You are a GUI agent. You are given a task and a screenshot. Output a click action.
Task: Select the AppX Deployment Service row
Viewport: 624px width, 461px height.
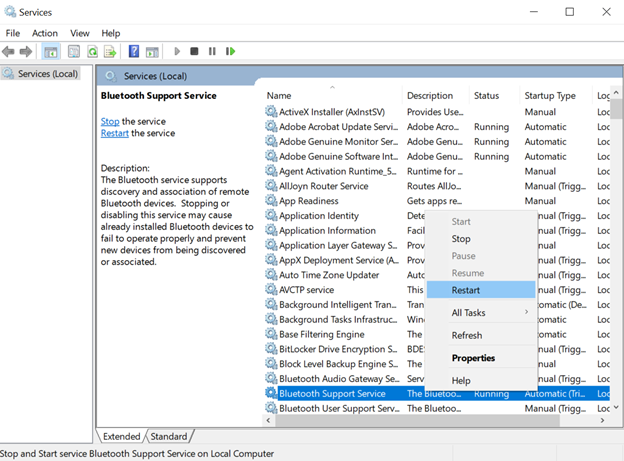point(437,260)
